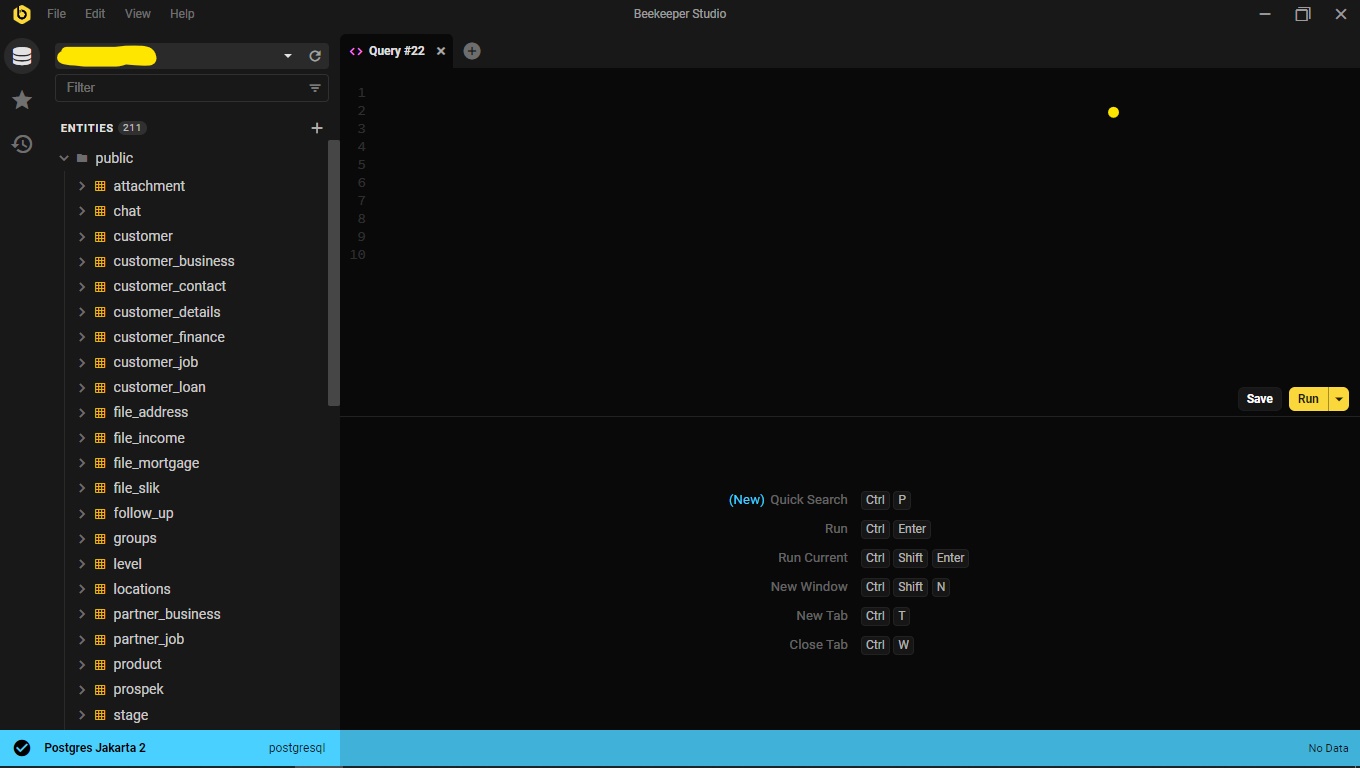Image resolution: width=1360 pixels, height=768 pixels.
Task: Open saved queries via the star icon
Action: click(22, 100)
